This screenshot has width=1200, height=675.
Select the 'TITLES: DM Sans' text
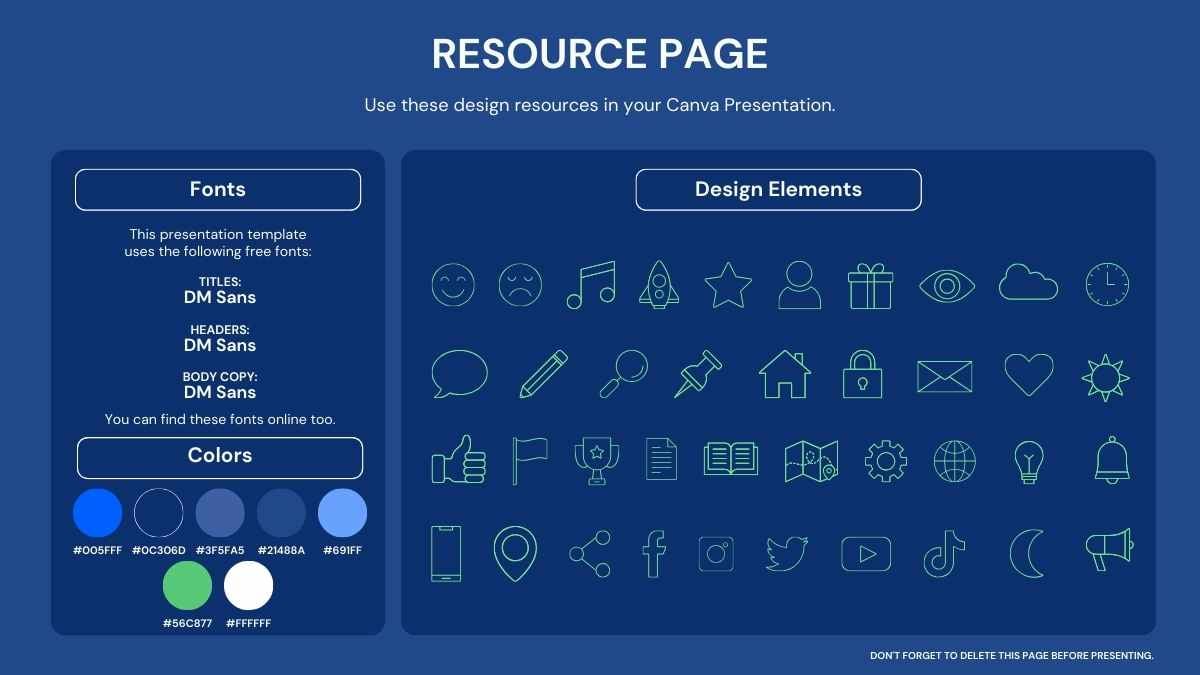220,290
